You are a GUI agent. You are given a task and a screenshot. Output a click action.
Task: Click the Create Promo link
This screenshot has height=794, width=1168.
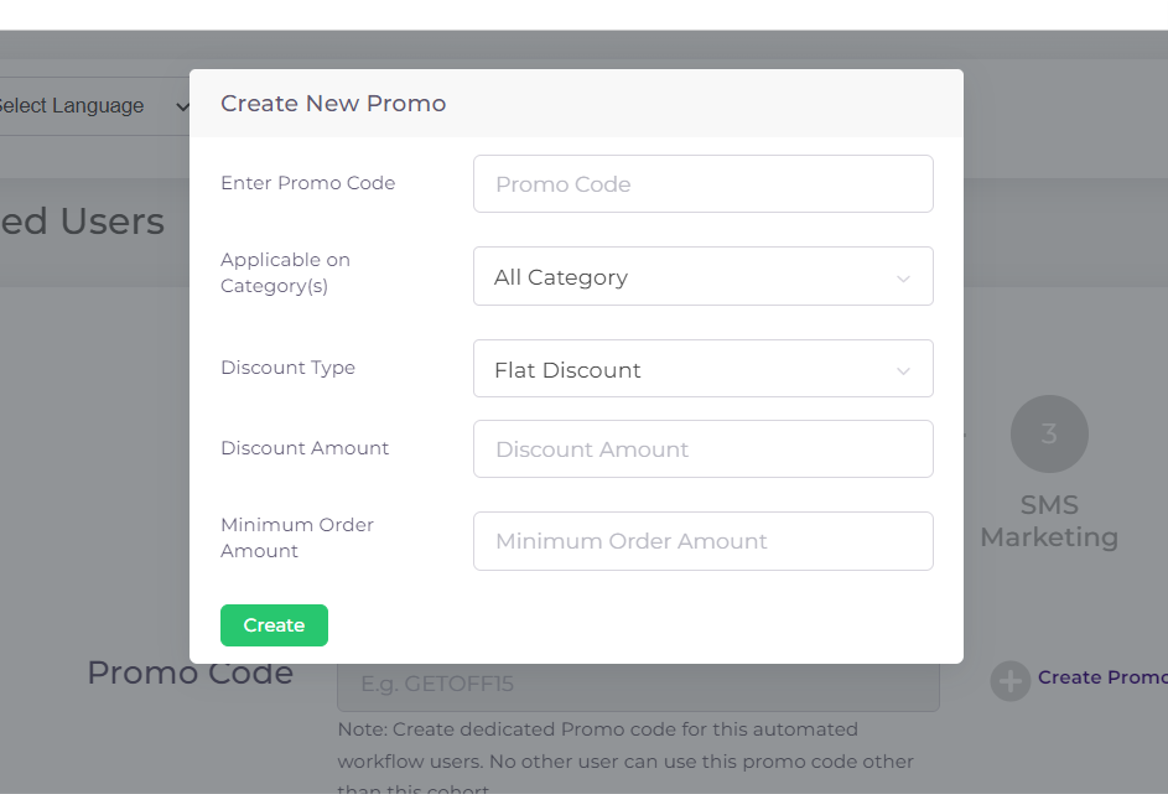[1101, 678]
